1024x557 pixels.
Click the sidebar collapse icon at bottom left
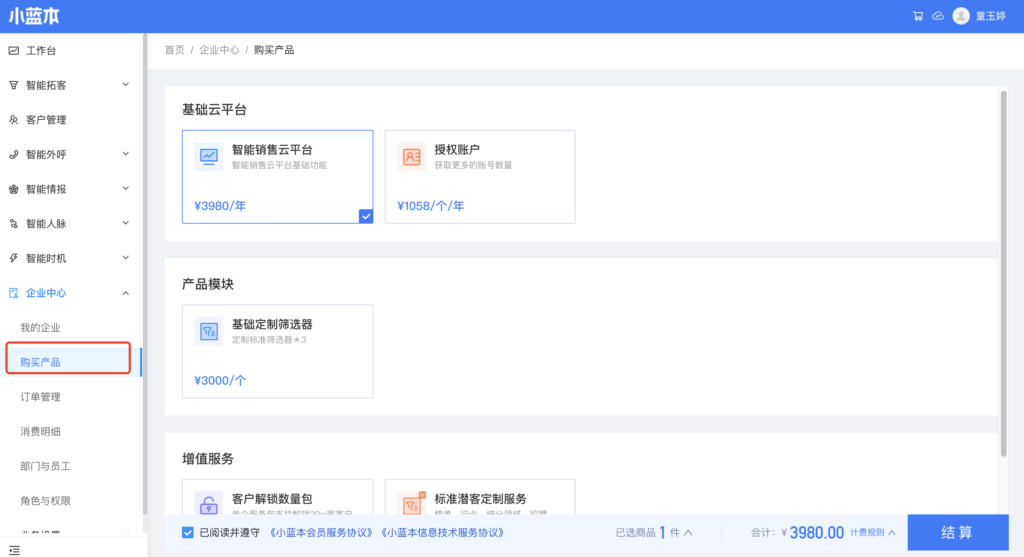pos(14,549)
